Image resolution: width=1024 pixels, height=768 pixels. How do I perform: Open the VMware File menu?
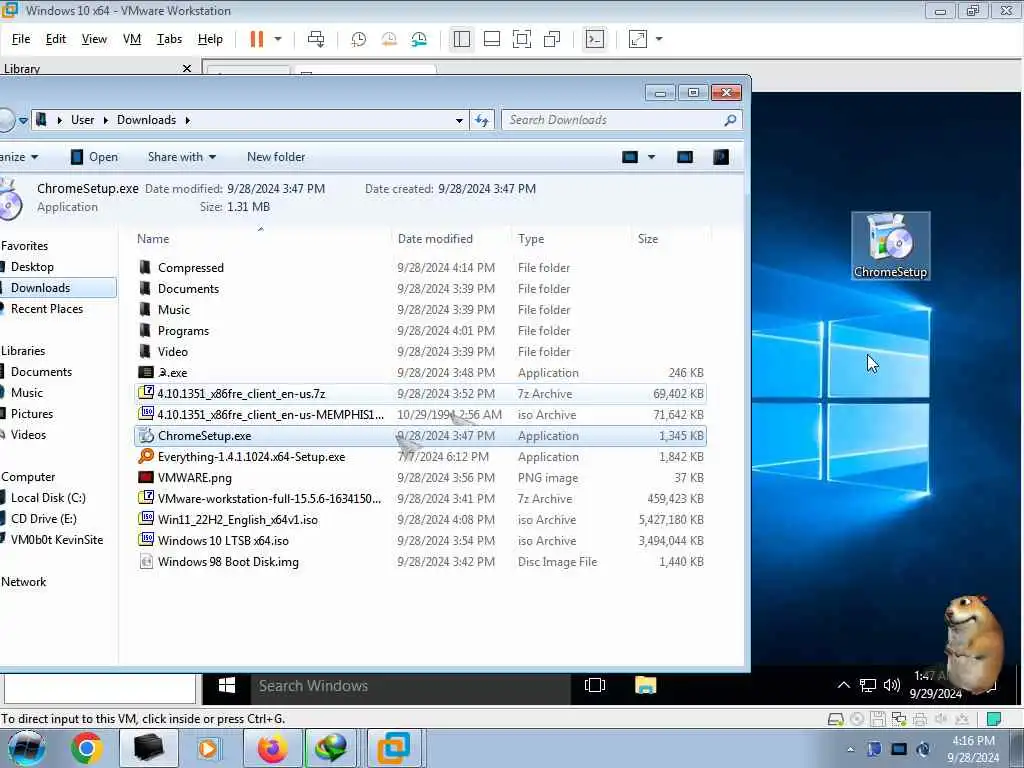pyautogui.click(x=21, y=39)
